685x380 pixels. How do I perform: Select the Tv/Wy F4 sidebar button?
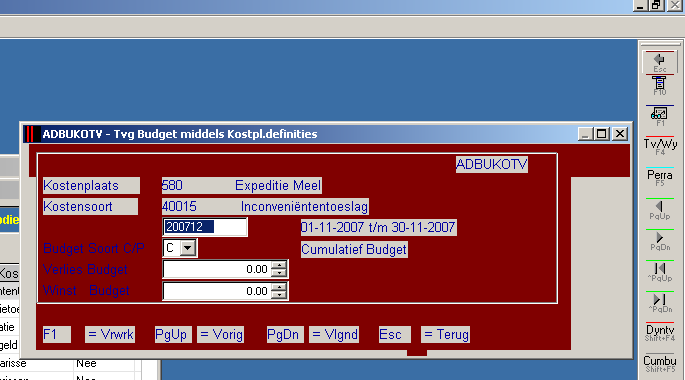pyautogui.click(x=660, y=147)
